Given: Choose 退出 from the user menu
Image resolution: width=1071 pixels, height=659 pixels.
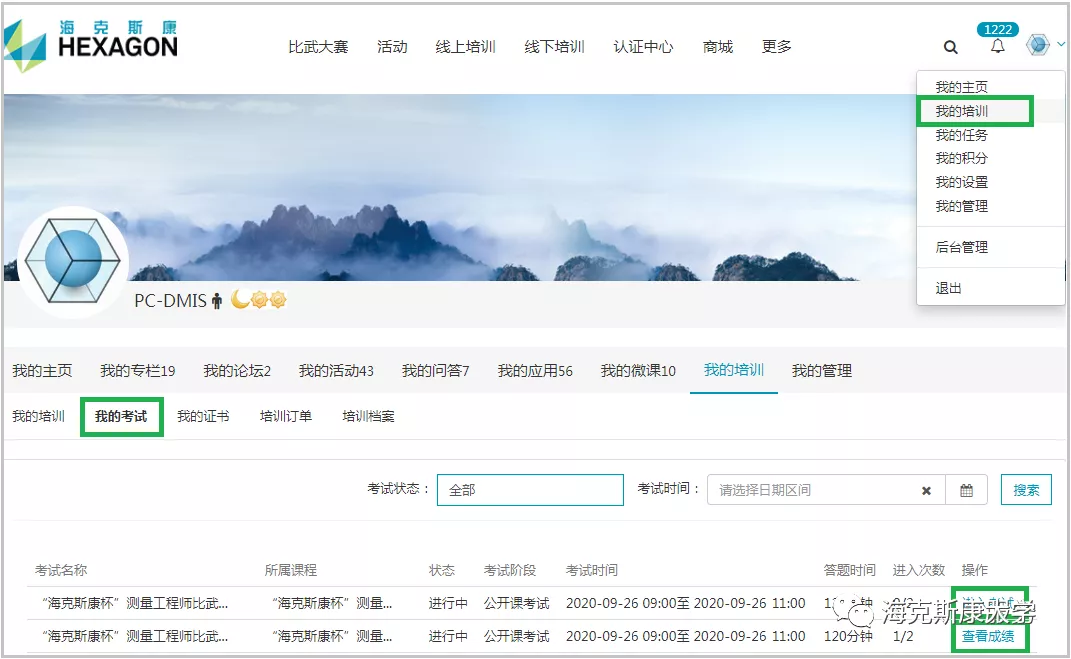Looking at the screenshot, I should [948, 288].
